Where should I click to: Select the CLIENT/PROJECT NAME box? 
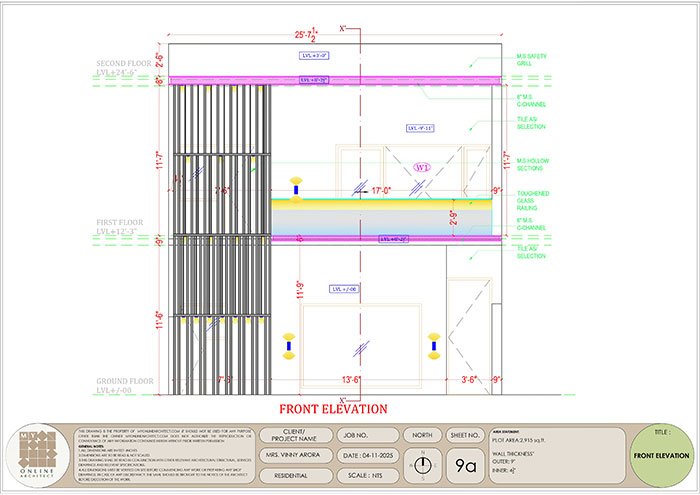pos(296,435)
